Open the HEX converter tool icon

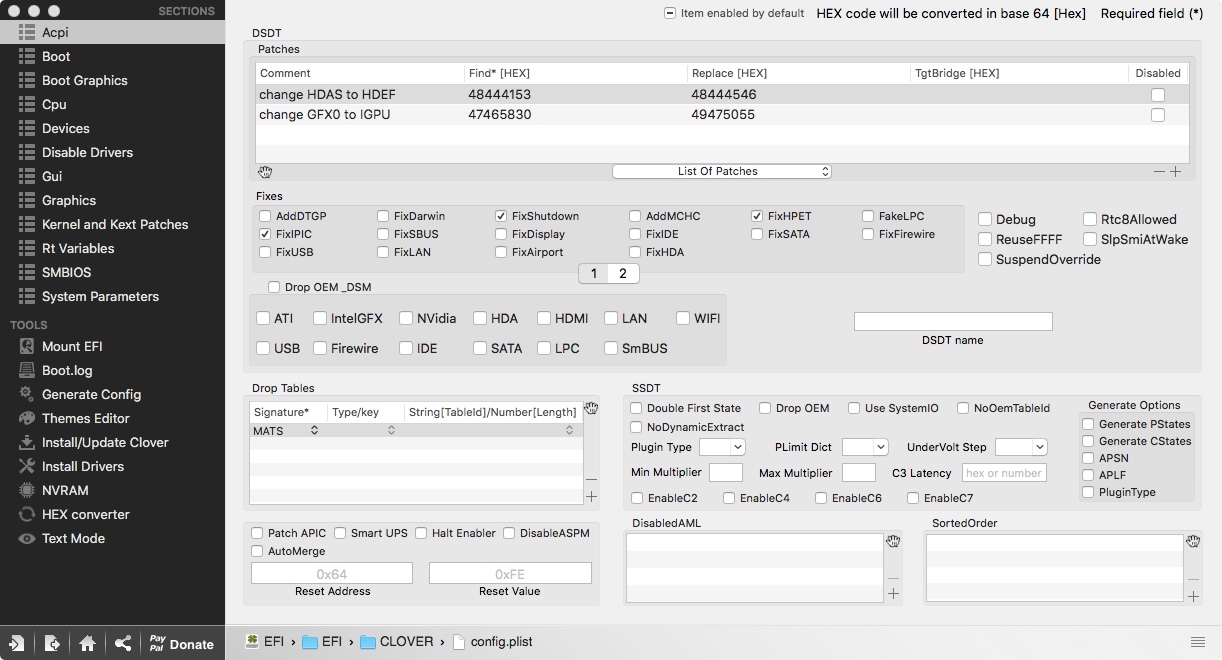pos(27,514)
